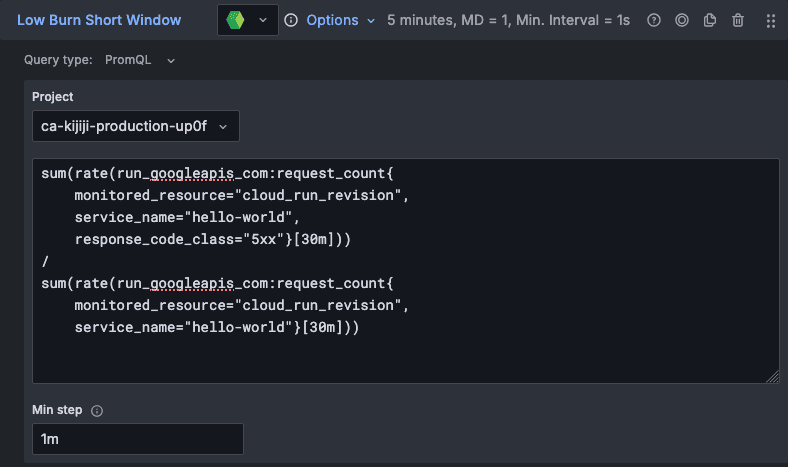Screen dimensions: 788x467
Task: Duplicate the query with the copy icon
Action: [710, 20]
